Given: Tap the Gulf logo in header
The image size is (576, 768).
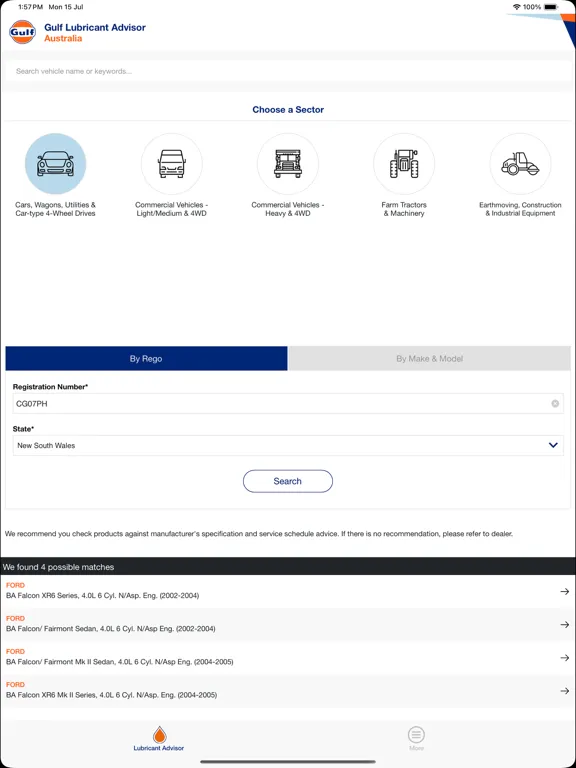Looking at the screenshot, I should click(x=23, y=32).
